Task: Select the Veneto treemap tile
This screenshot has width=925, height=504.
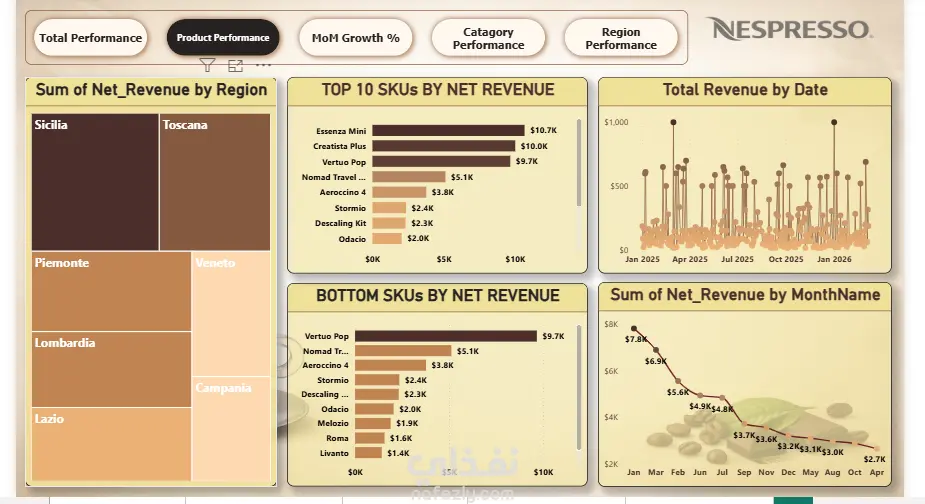Action: coord(231,314)
